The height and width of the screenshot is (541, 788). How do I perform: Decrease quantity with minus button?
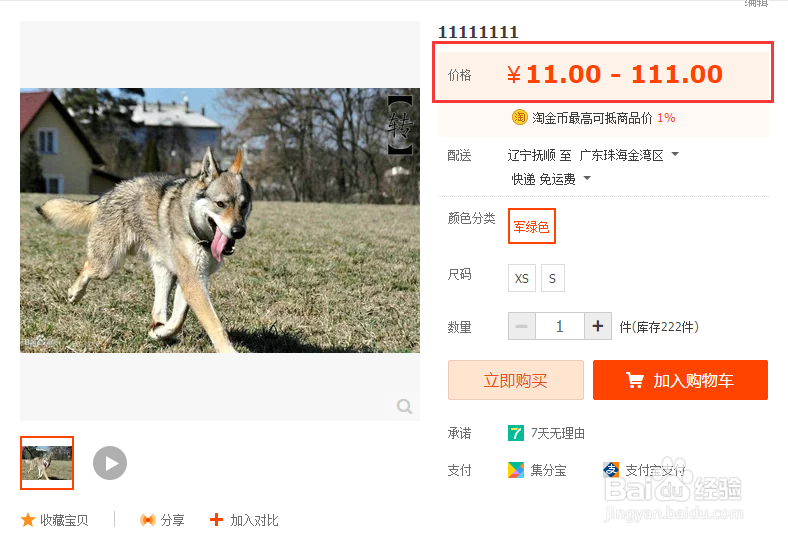[522, 326]
